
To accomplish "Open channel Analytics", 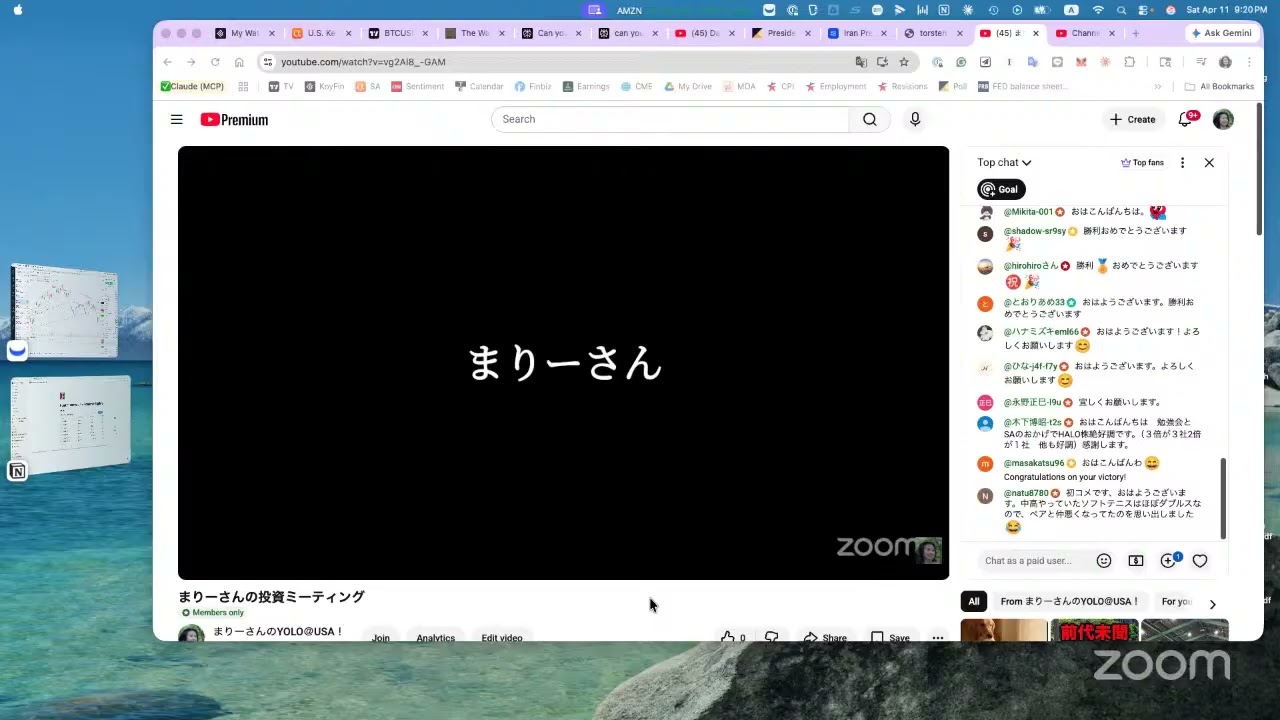I will [435, 637].
